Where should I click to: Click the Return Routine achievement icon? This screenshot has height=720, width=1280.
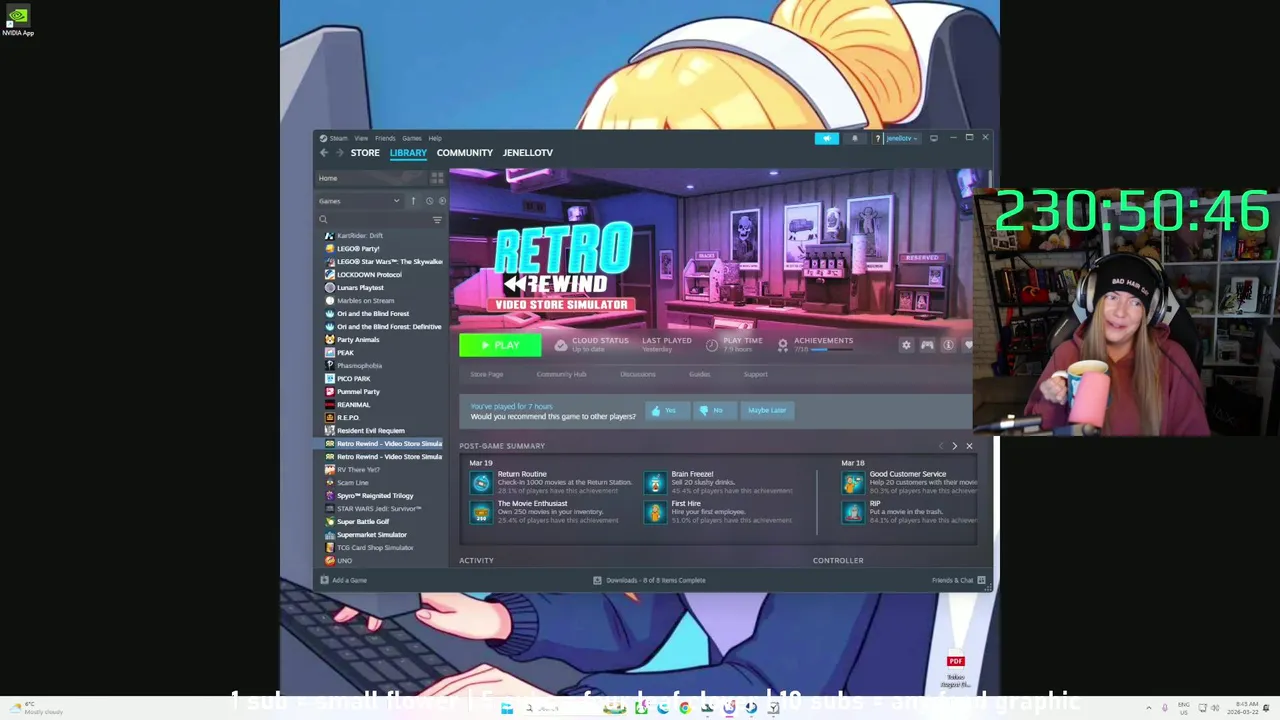coord(481,483)
